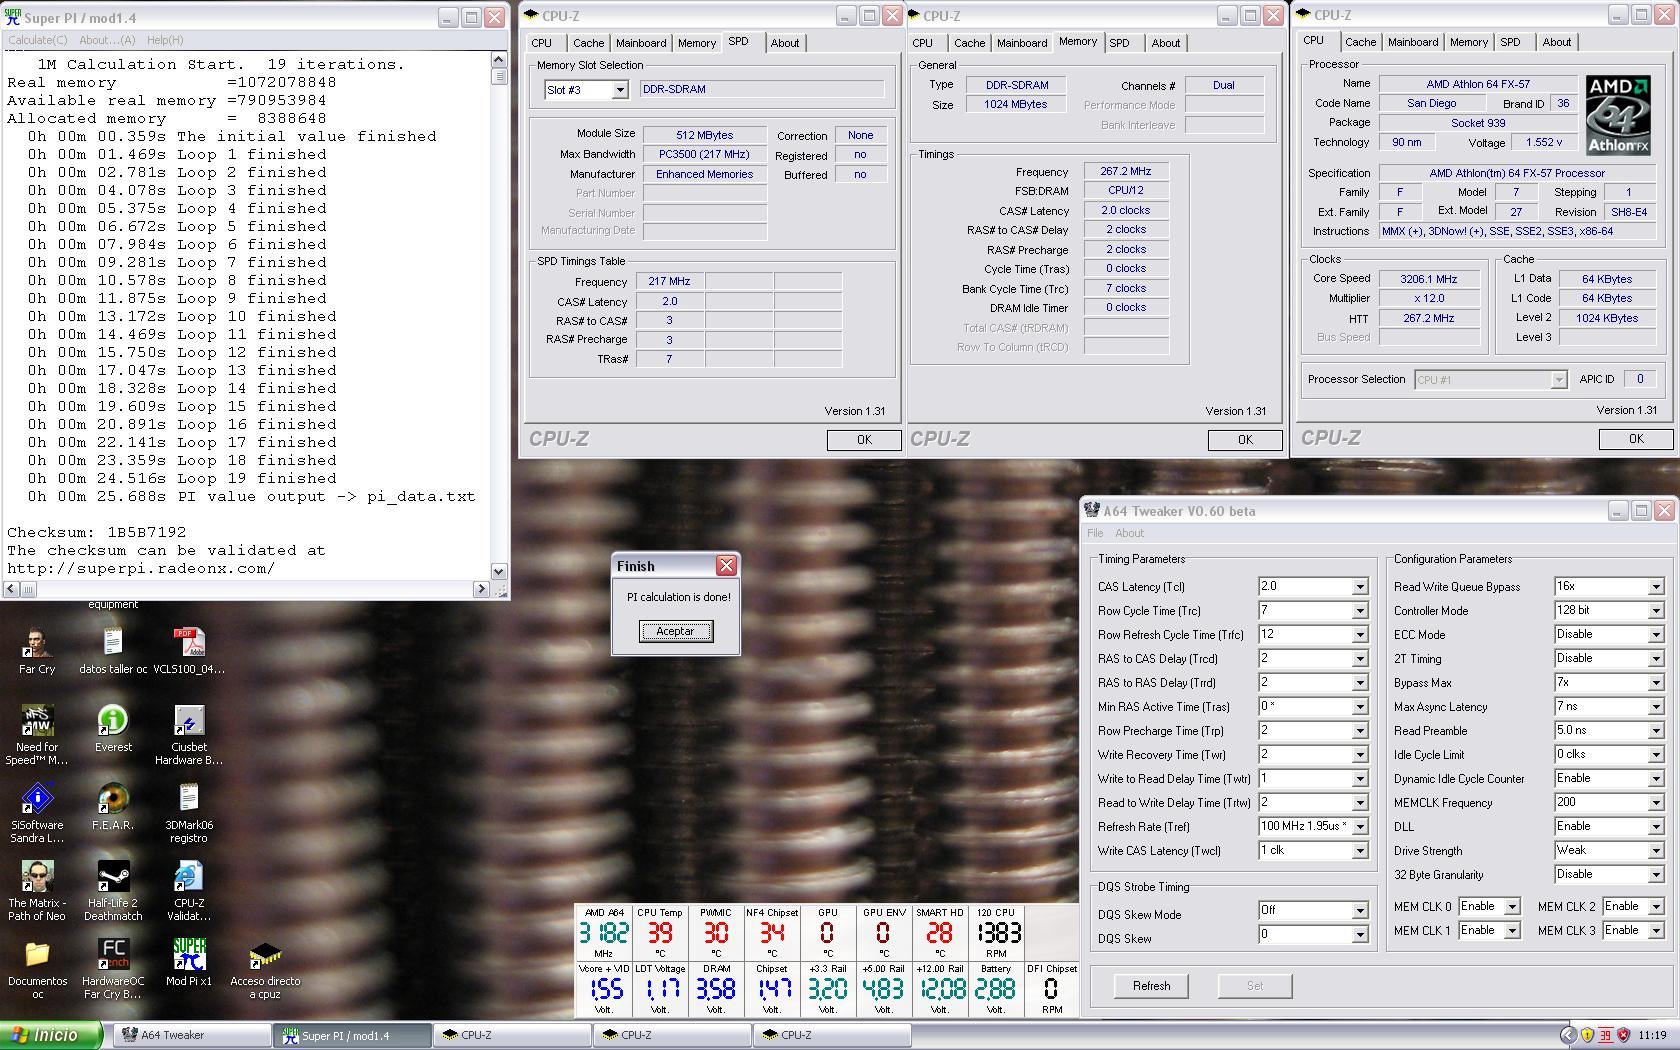Expand the CAS Latency (Tcl) dropdown
Screen dimensions: 1680x1050
coord(1360,587)
